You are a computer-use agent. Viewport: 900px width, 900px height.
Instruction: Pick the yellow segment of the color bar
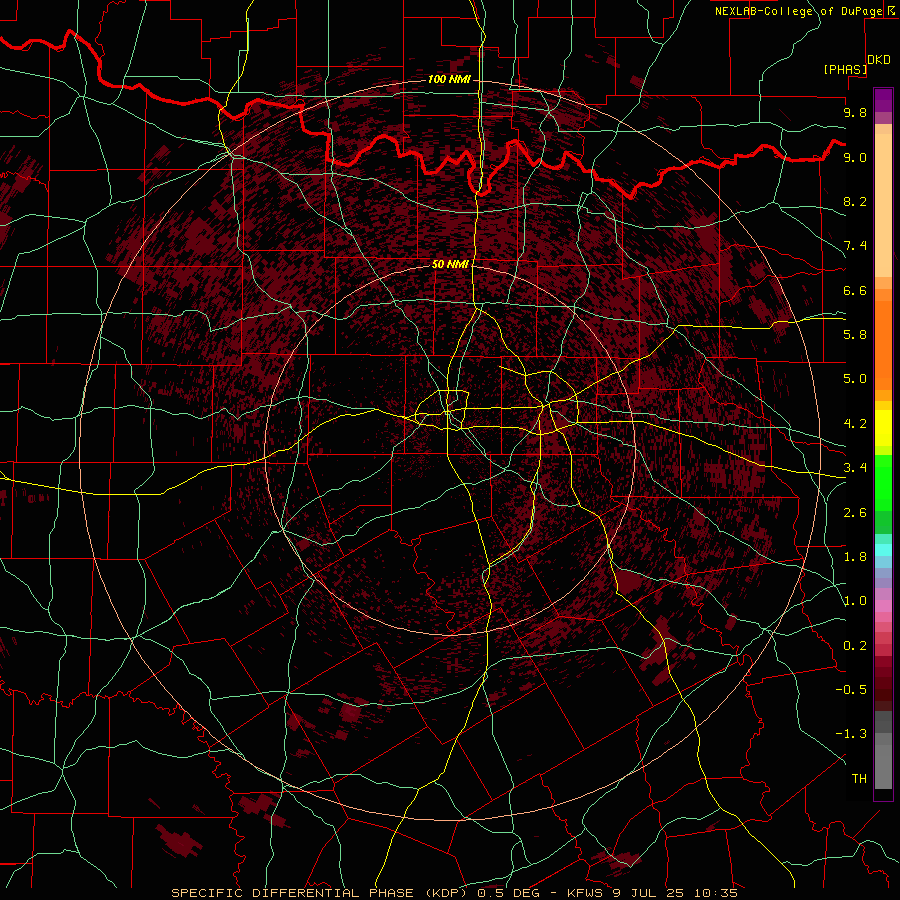coord(883,428)
